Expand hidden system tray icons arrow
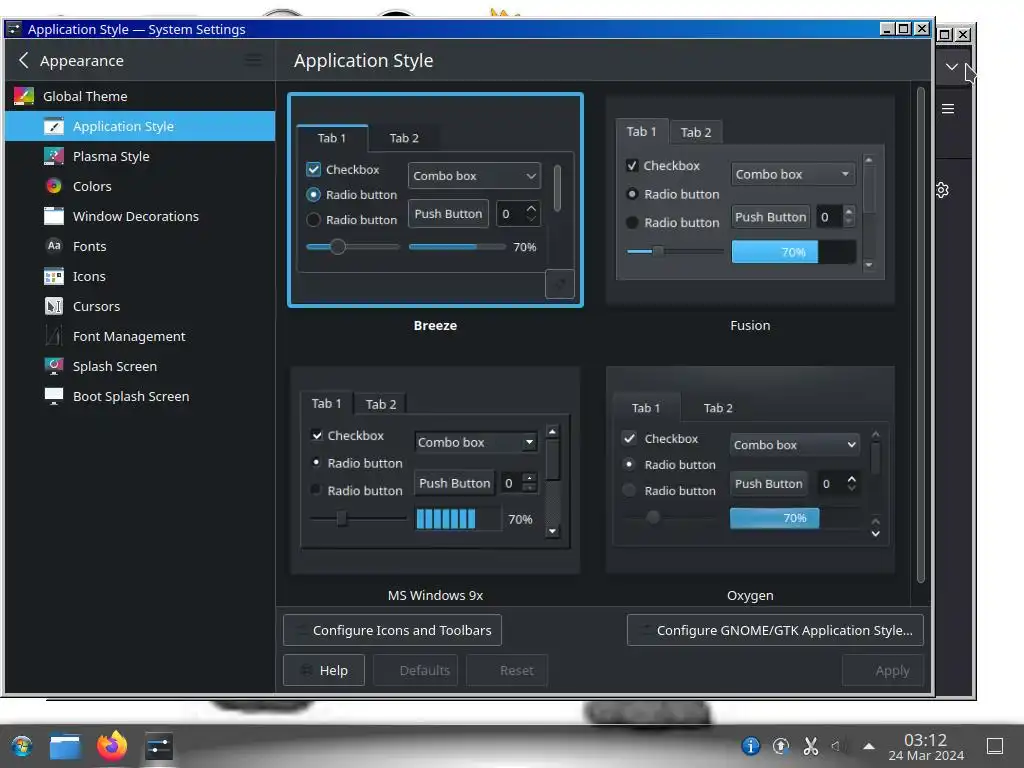 (869, 746)
